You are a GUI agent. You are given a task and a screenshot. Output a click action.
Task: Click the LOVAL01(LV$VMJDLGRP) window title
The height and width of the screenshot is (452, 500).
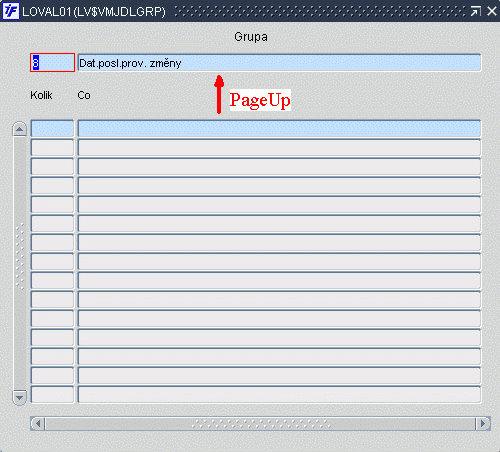[94, 12]
